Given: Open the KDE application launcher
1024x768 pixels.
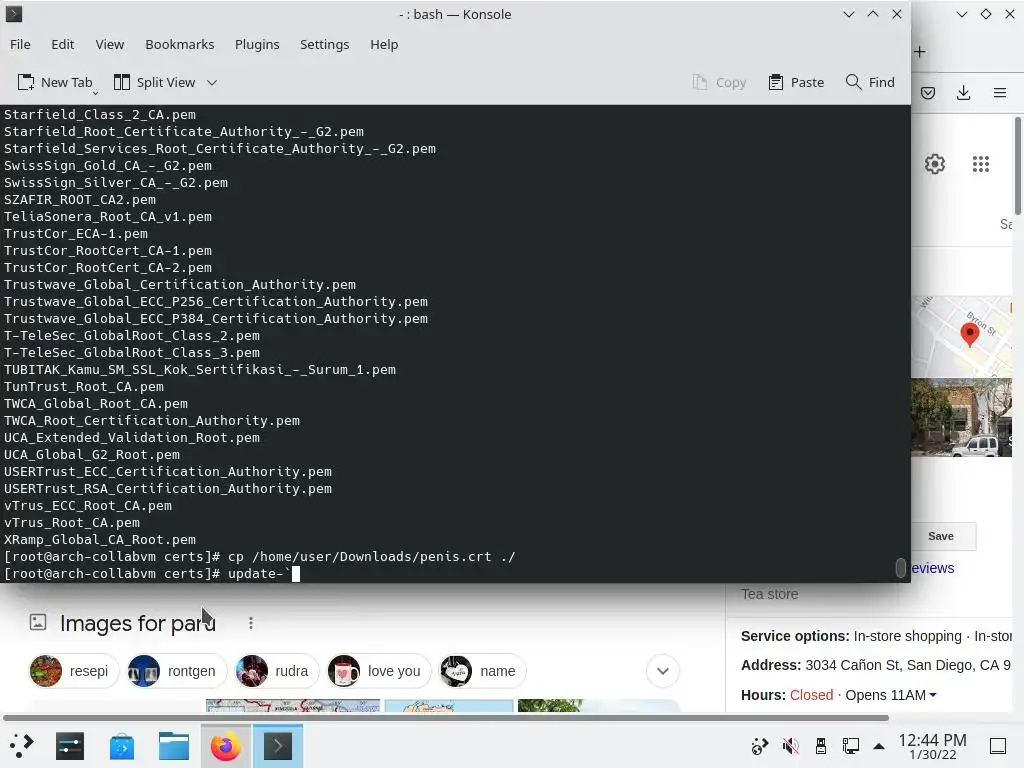Looking at the screenshot, I should click(22, 746).
